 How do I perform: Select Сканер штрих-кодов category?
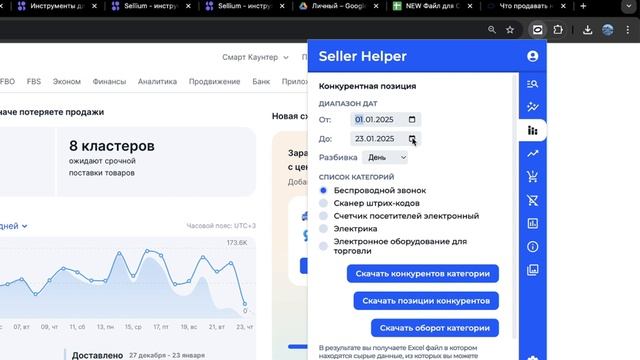coord(323,203)
